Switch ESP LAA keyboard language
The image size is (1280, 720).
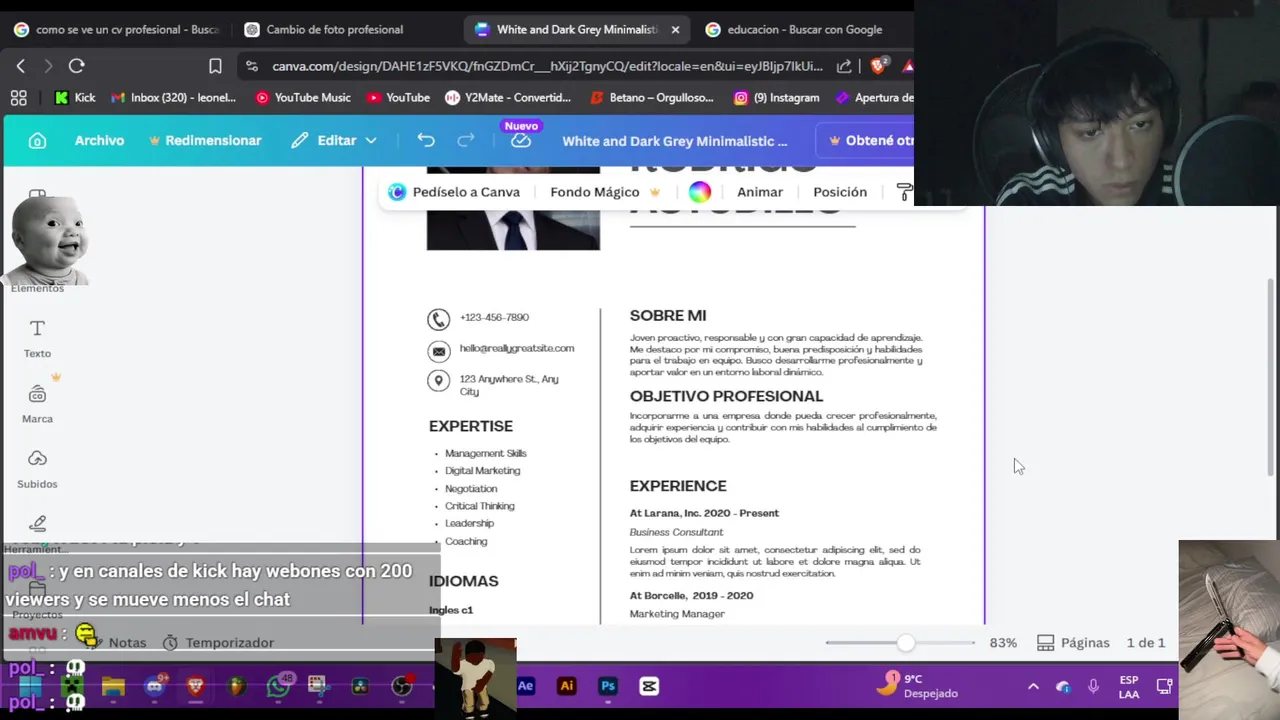point(1128,686)
